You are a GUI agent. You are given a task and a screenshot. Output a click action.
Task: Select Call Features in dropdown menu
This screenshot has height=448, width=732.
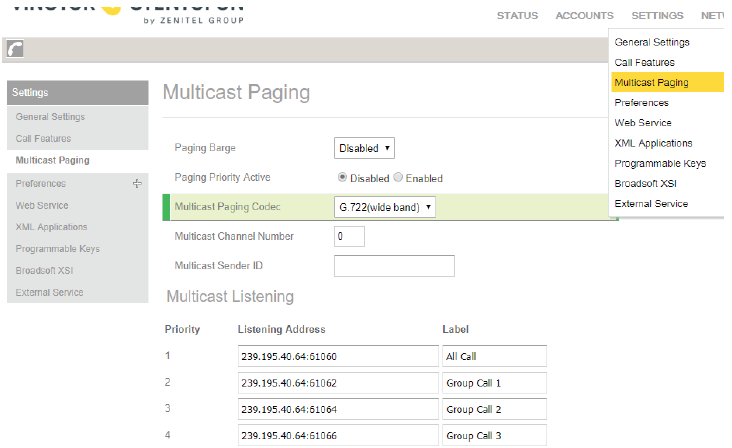(645, 62)
